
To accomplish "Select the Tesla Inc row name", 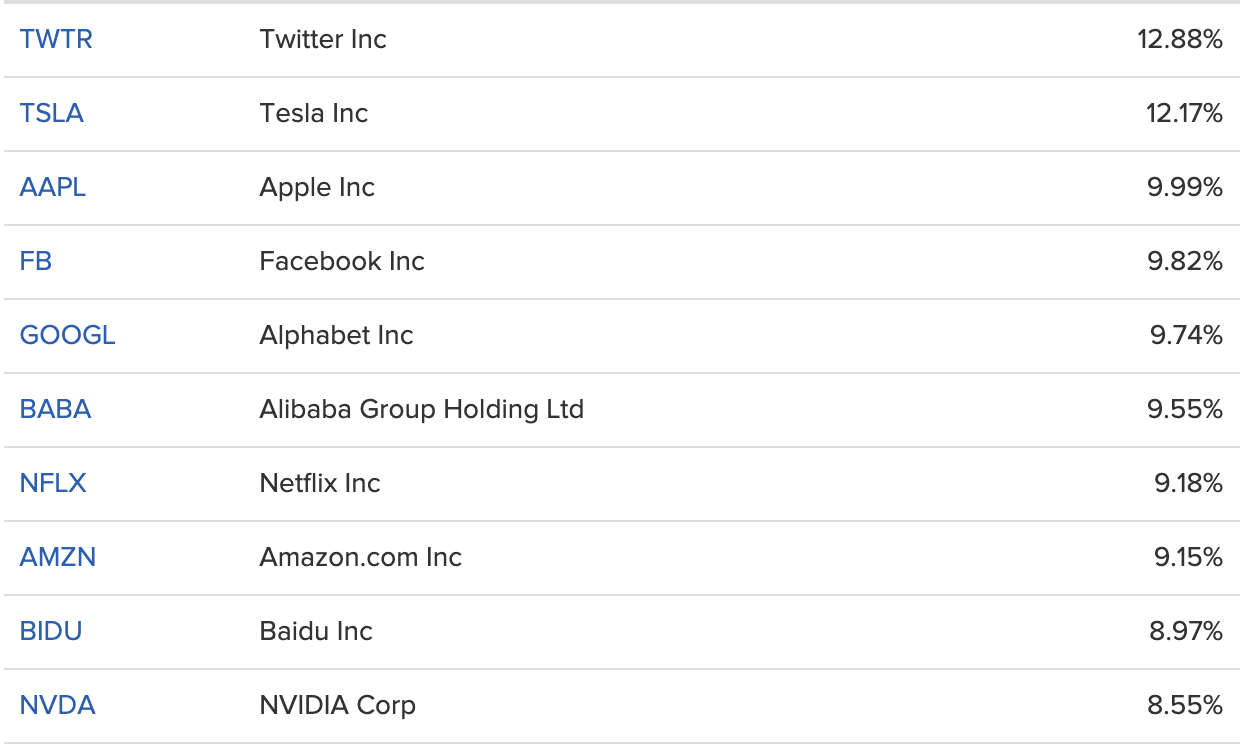I will point(314,114).
